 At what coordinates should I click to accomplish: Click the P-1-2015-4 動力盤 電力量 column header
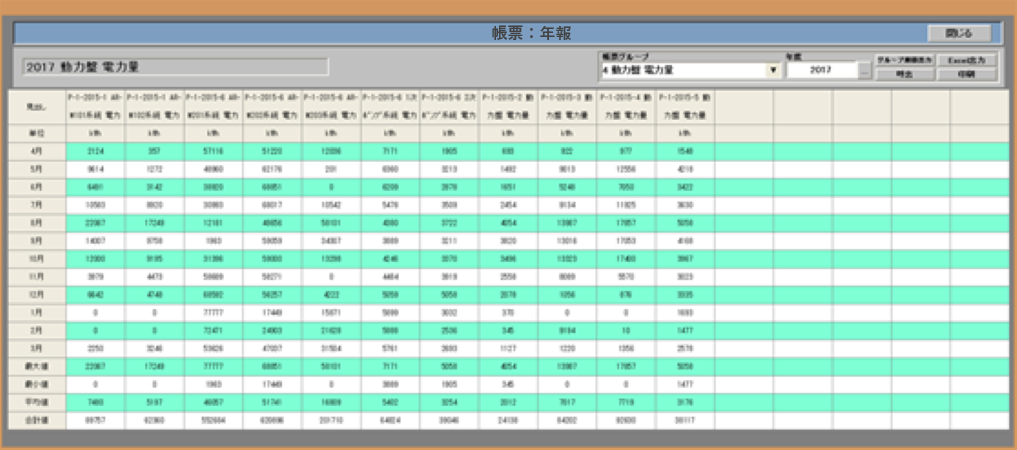tap(627, 107)
